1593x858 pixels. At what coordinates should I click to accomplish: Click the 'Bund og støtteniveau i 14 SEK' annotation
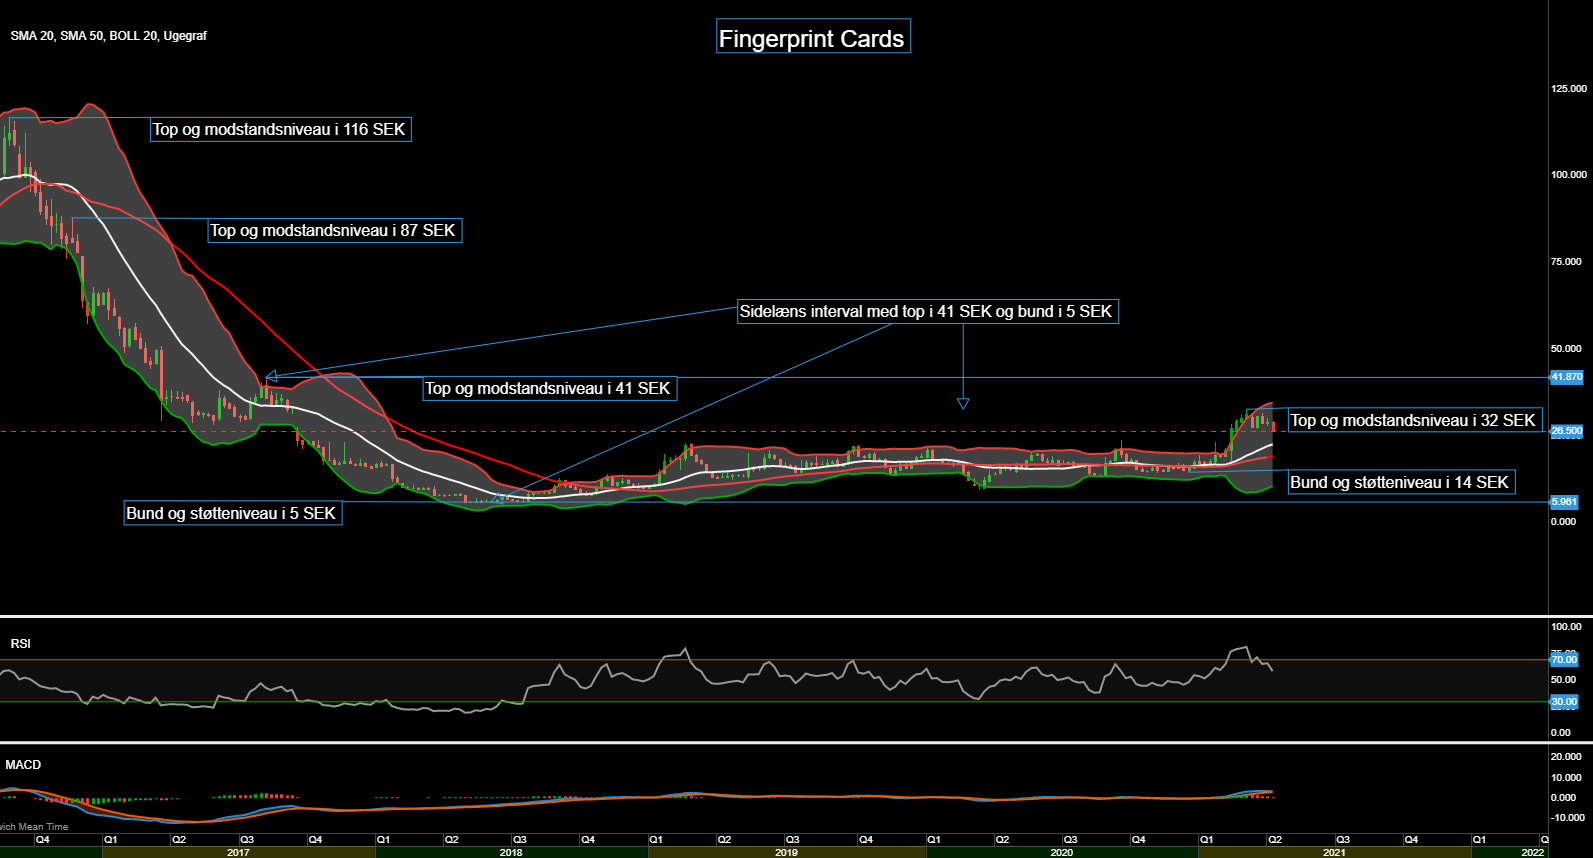[1401, 482]
